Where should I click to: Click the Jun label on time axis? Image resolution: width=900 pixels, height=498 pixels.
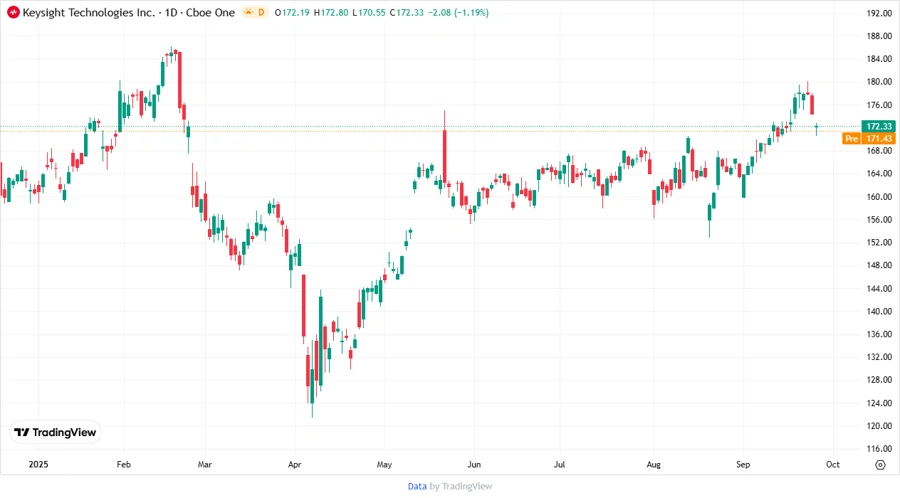(x=474, y=465)
